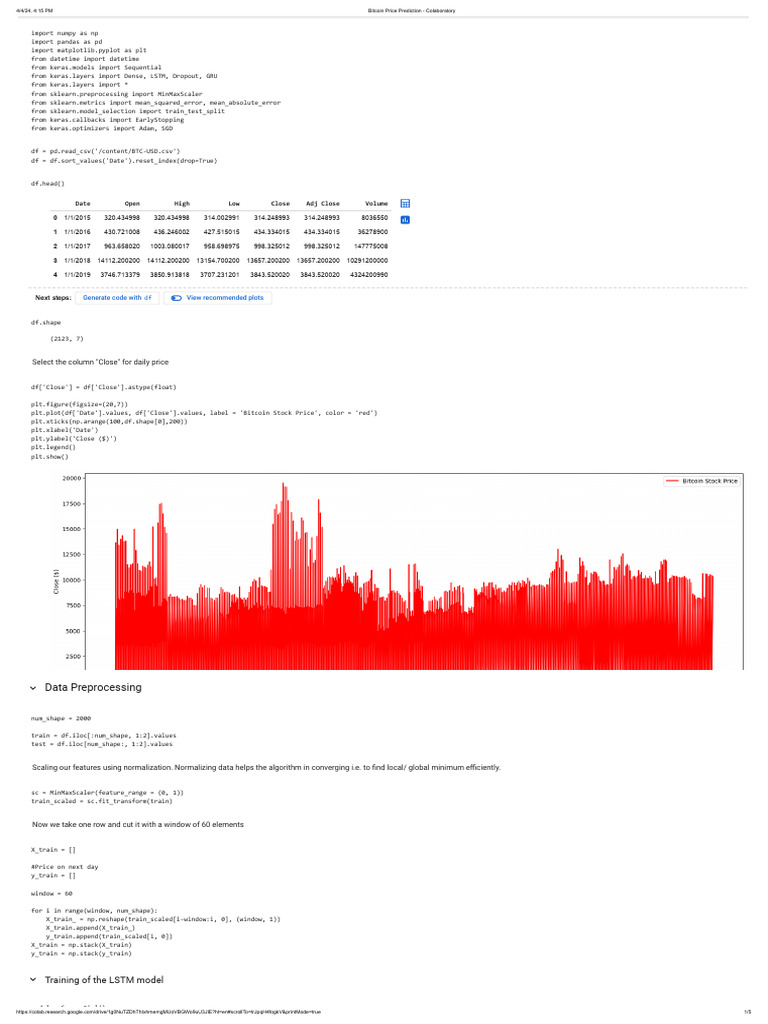The image size is (768, 1024).
Task: Click the Open value '430.721008'
Action: (122, 232)
